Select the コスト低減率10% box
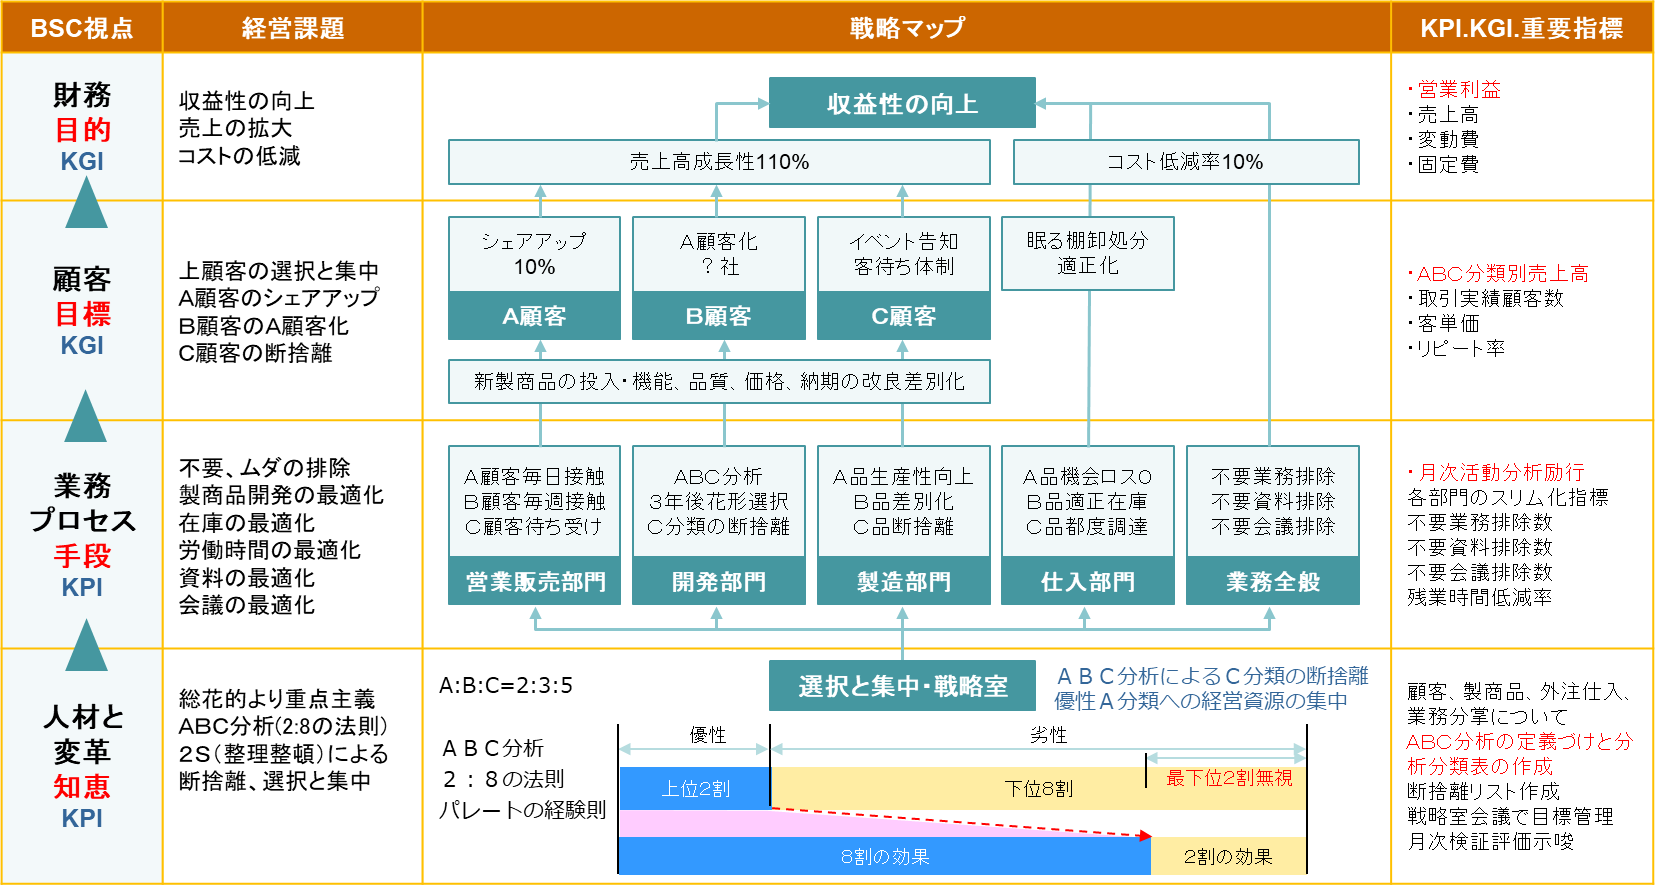 (1185, 162)
